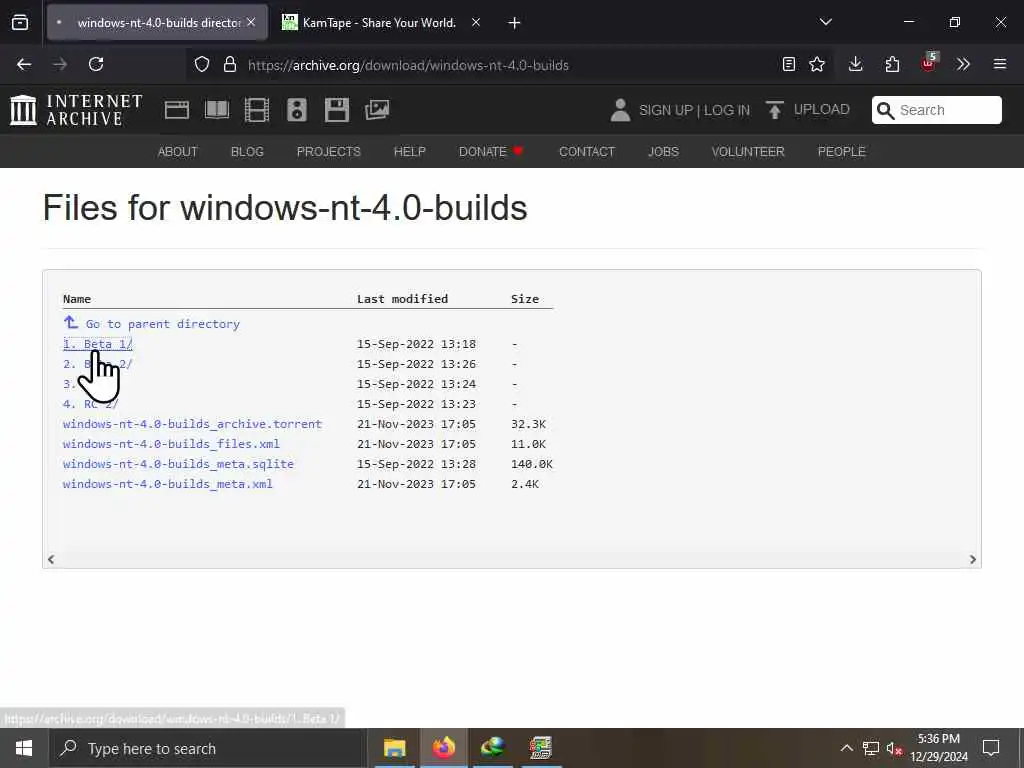Click the file listing scroll left arrow
Screen dimensions: 1024x768
tap(51, 559)
